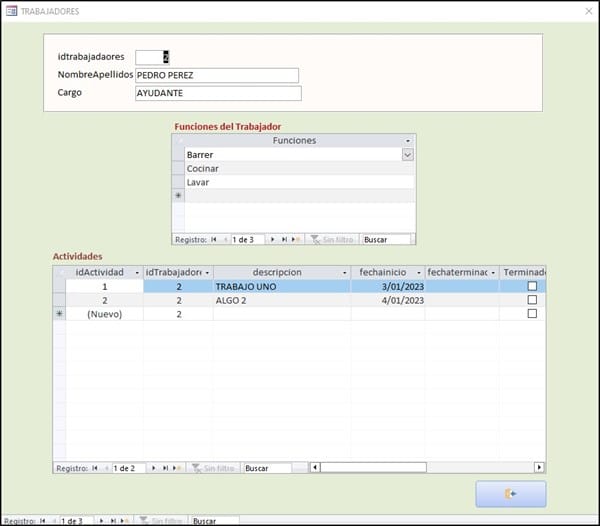The height and width of the screenshot is (526, 600).
Task: Click the row selector for the Barrer row
Action: point(178,155)
